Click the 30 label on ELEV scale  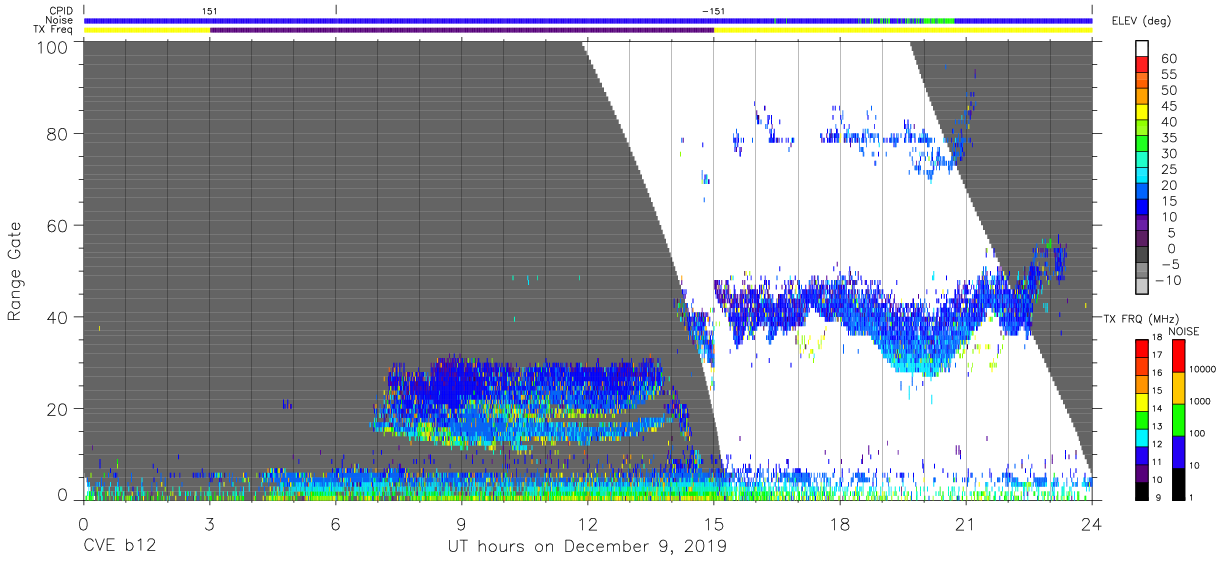pyautogui.click(x=1168, y=153)
